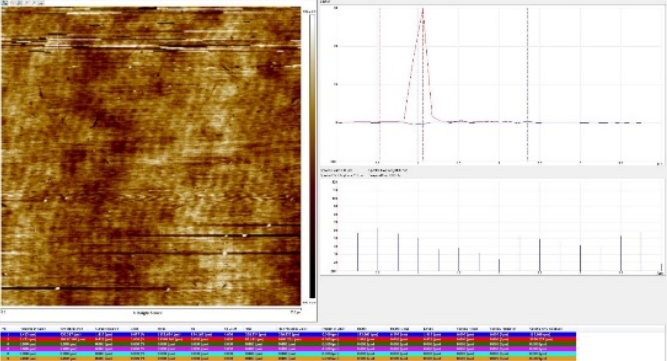Image resolution: width=667 pixels, height=361 pixels.
Task: Select the cyan measurement row in the table
Action: pyautogui.click(x=288, y=354)
